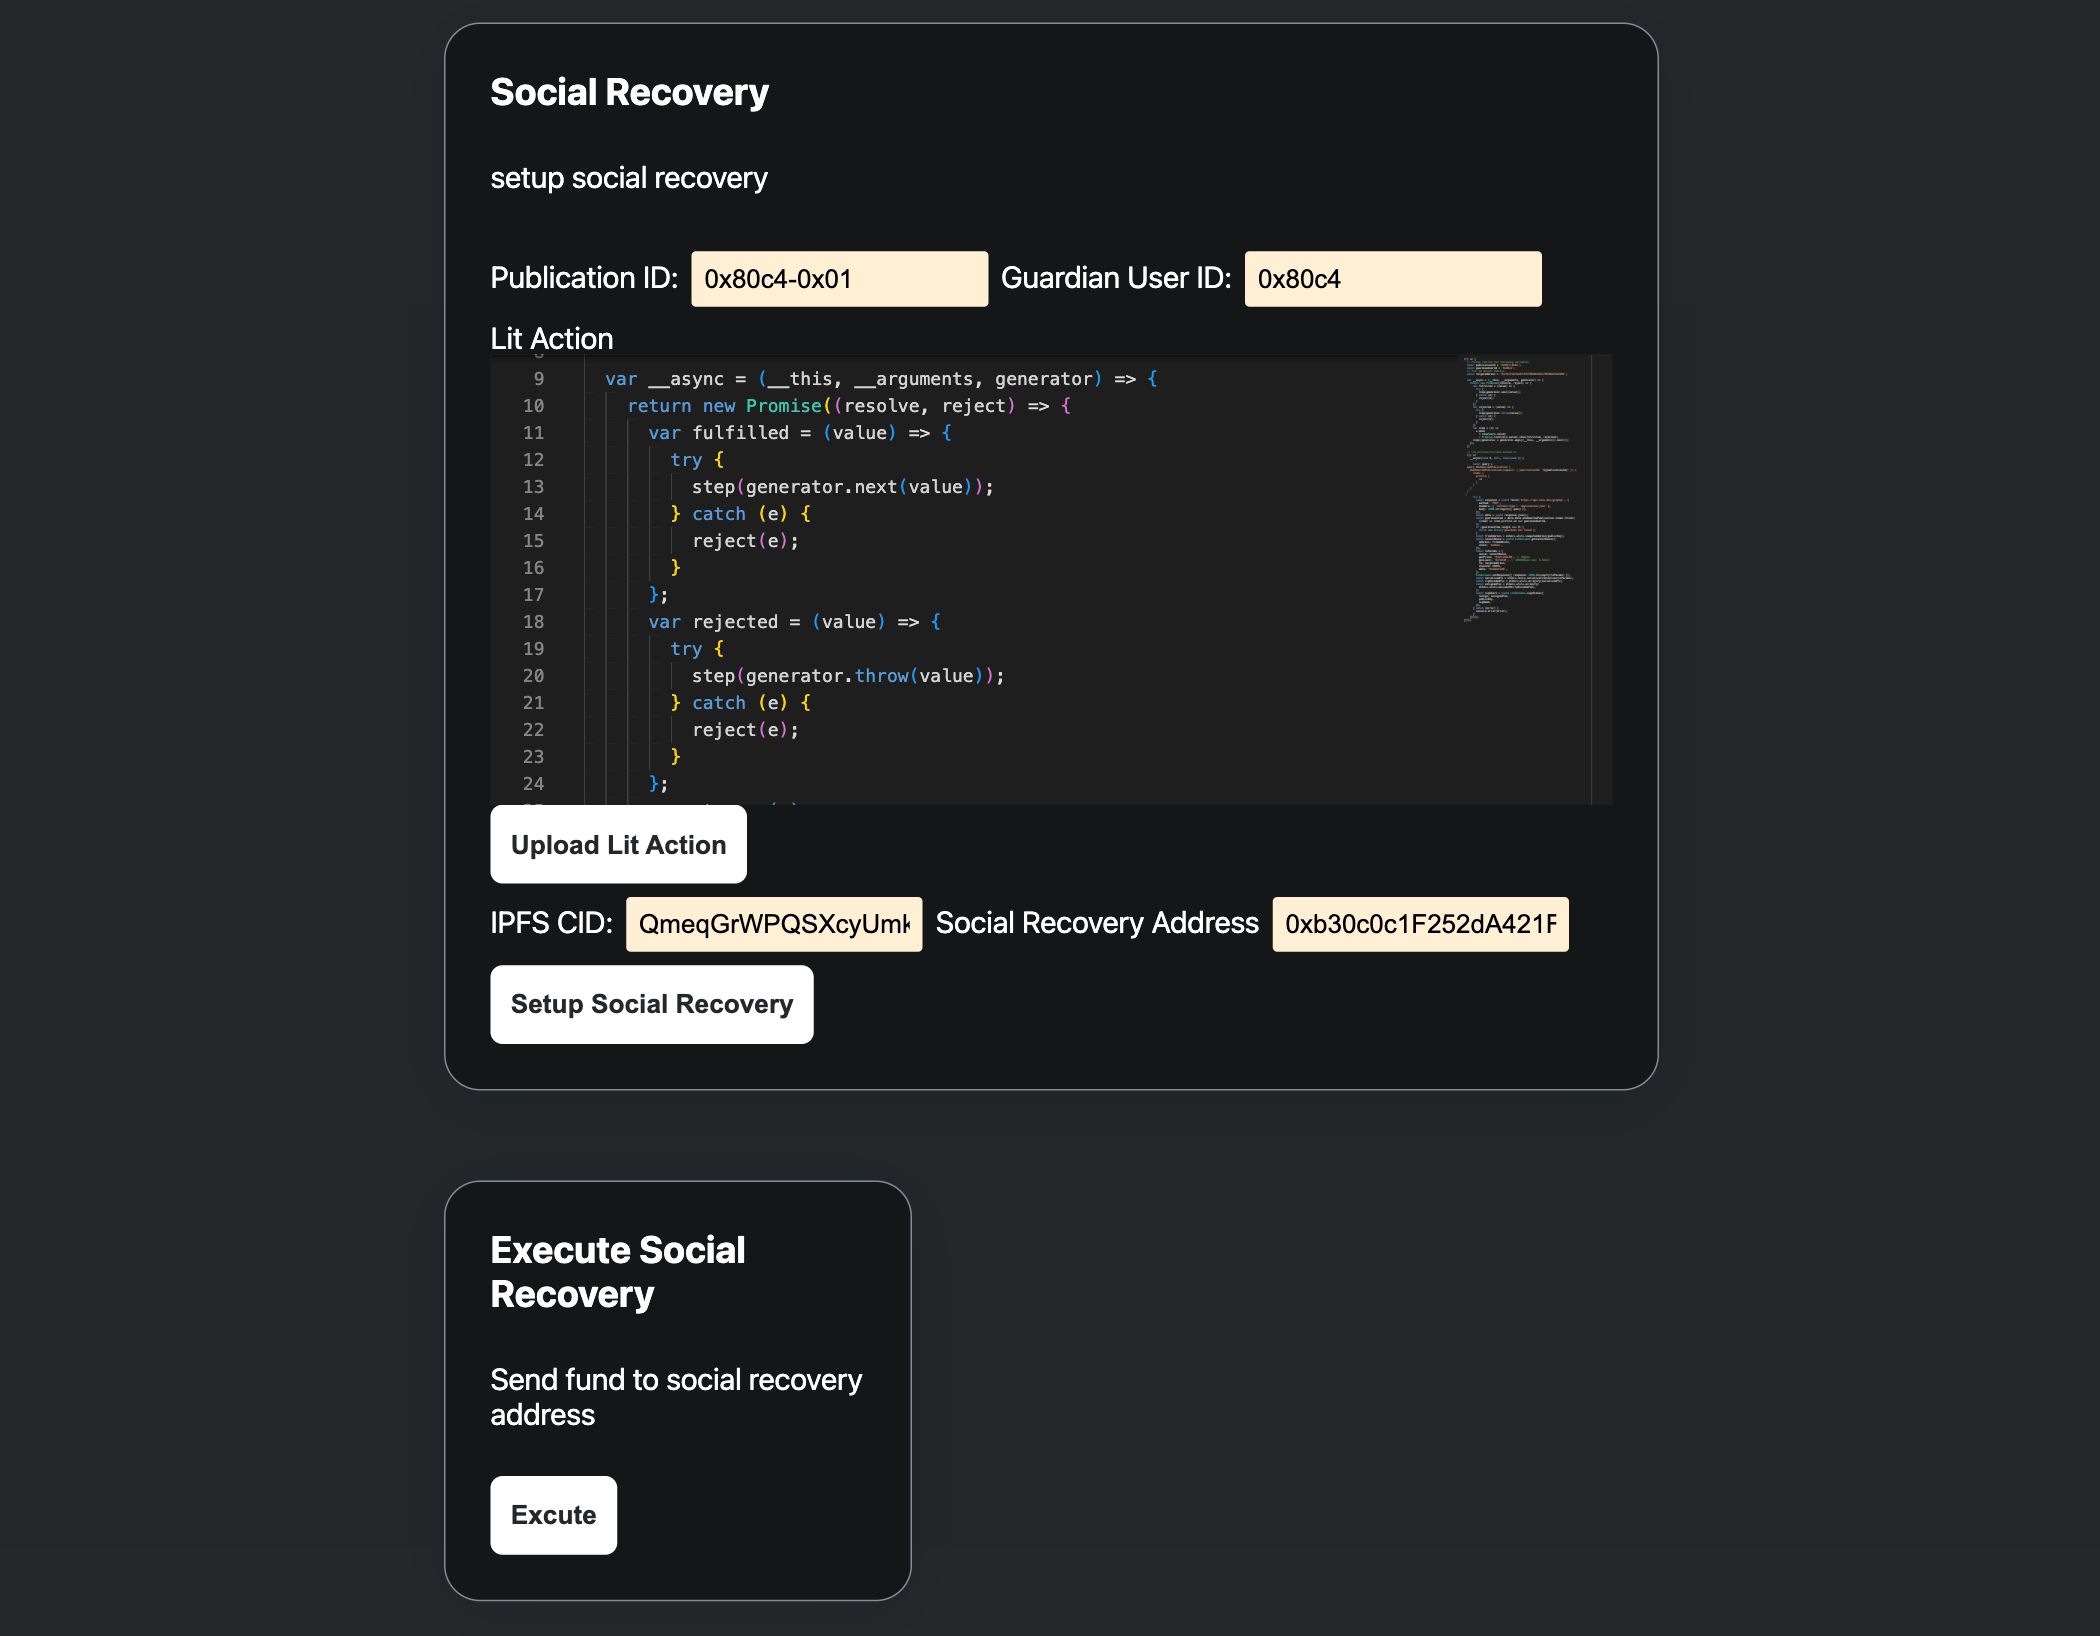Click the Upload Lit Action button
Screen dimensions: 2100x1636
coord(619,844)
